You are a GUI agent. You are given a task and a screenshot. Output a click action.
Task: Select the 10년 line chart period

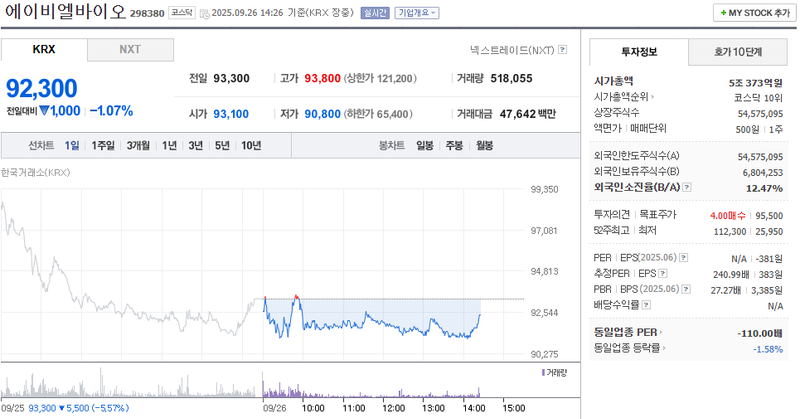[251, 145]
